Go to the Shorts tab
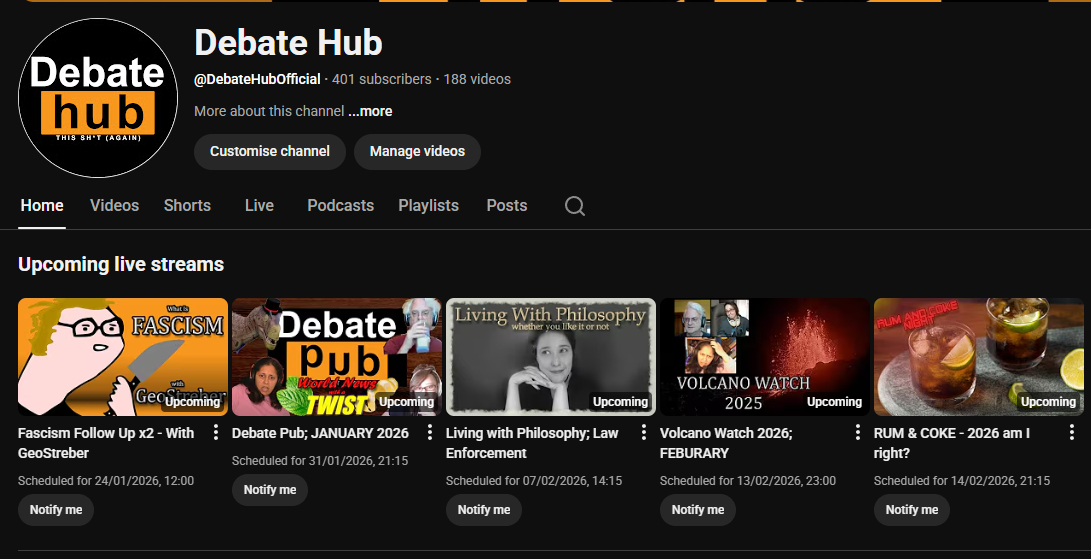 (x=187, y=205)
